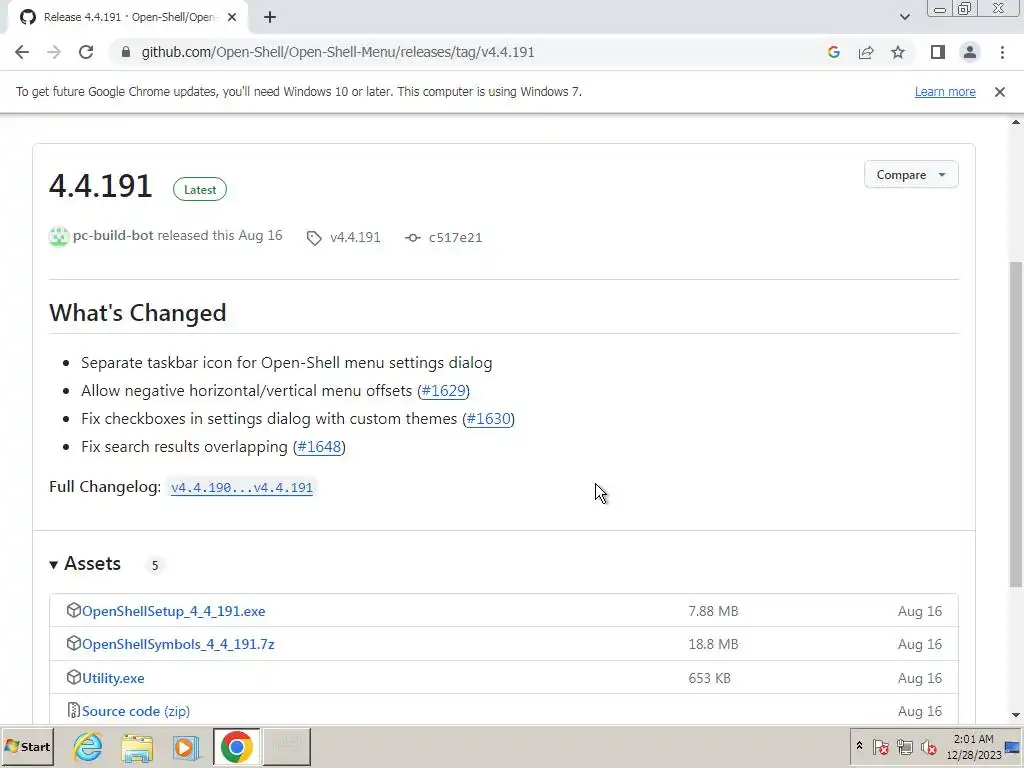Open changelog v4.4.190...v4.4.191

pyautogui.click(x=242, y=487)
